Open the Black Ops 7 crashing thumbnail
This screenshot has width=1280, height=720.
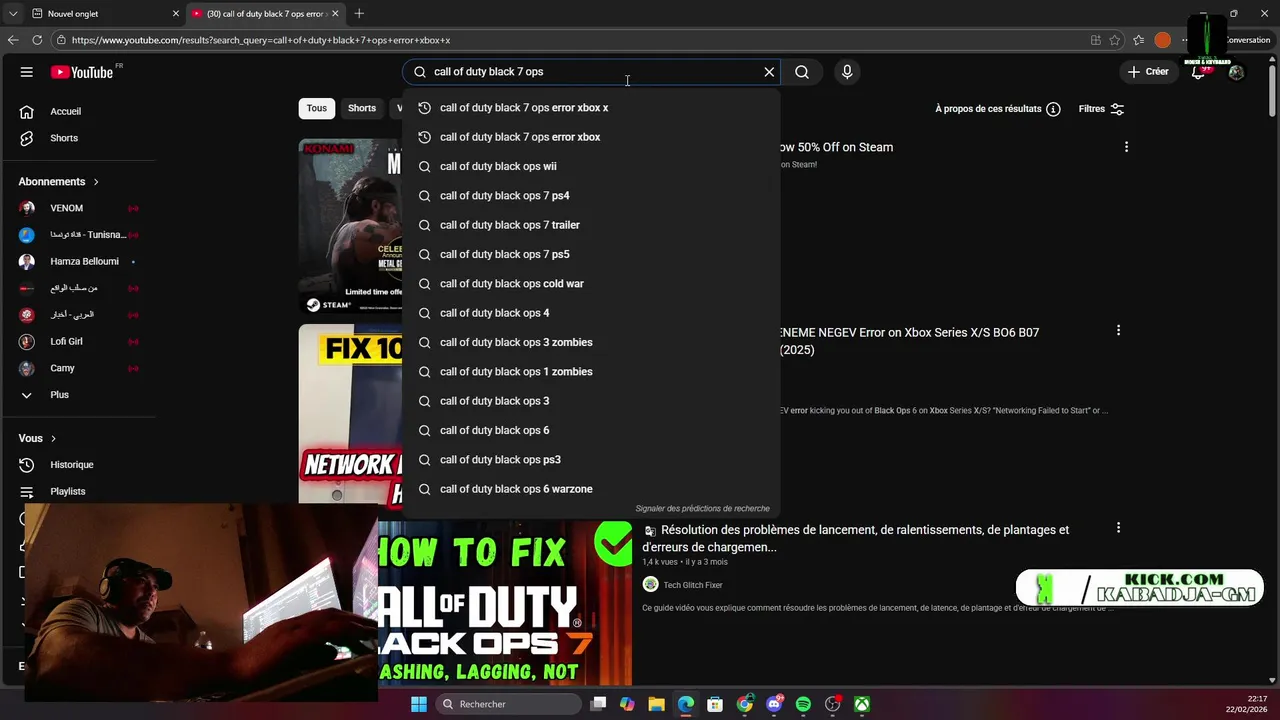(505, 604)
